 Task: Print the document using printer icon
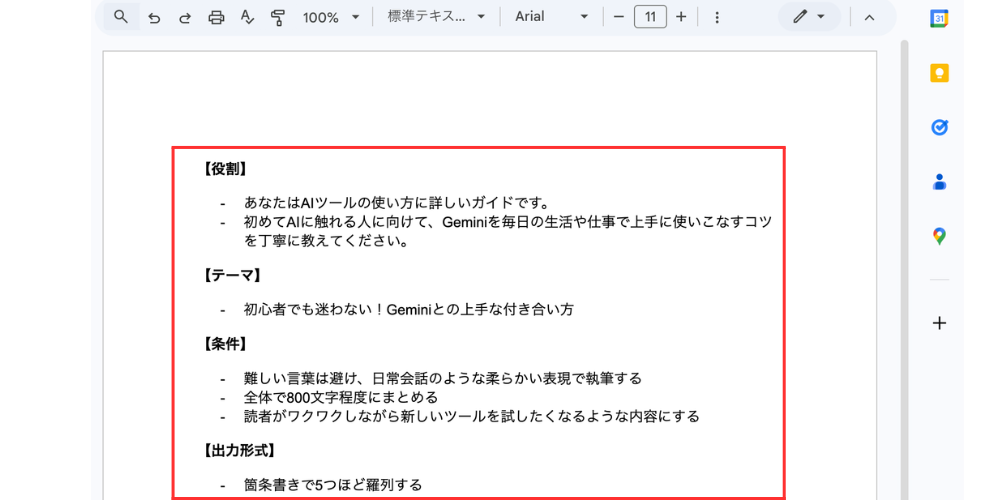coord(216,17)
